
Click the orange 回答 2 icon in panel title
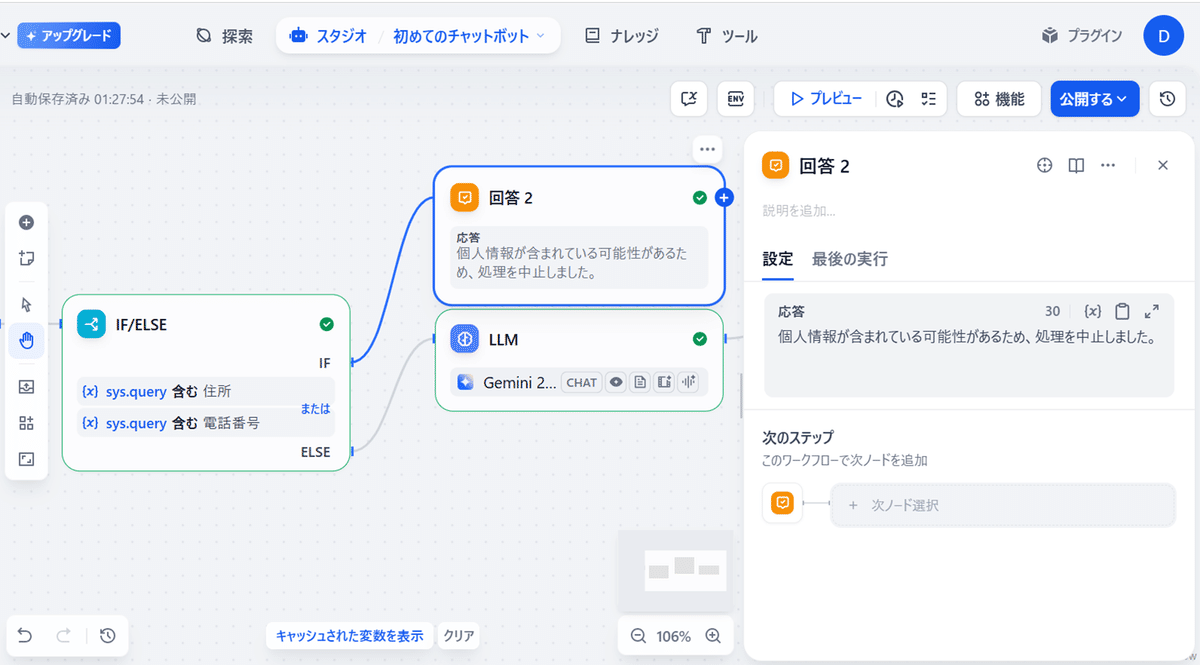pos(775,166)
